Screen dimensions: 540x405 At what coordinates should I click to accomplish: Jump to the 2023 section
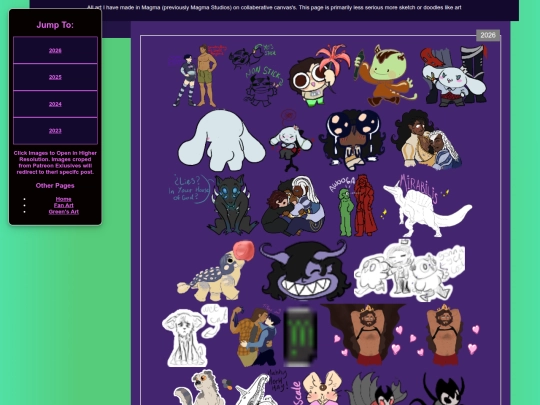[x=55, y=131]
